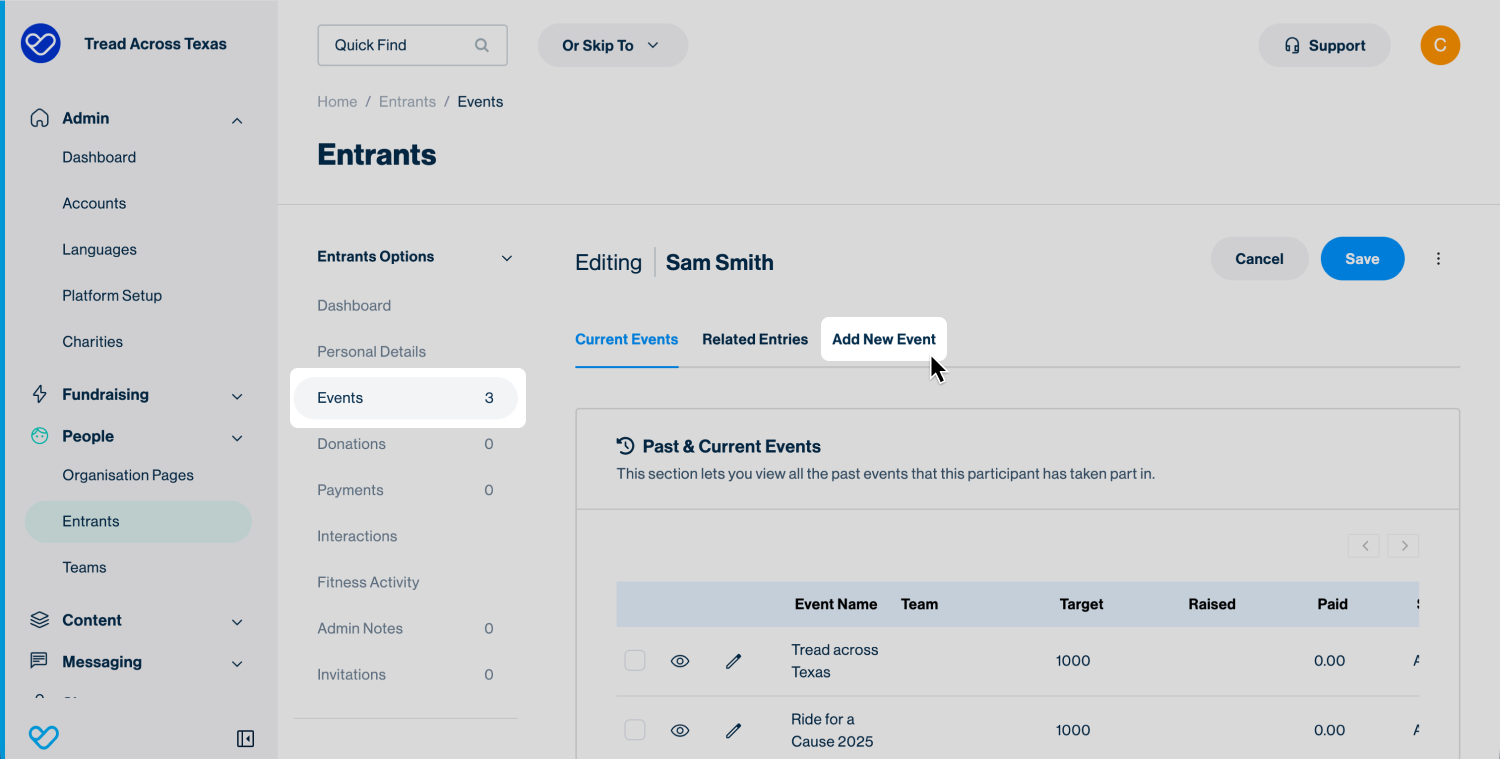Expand the Fundraising sidebar section
This screenshot has height=759, width=1500.
237,396
